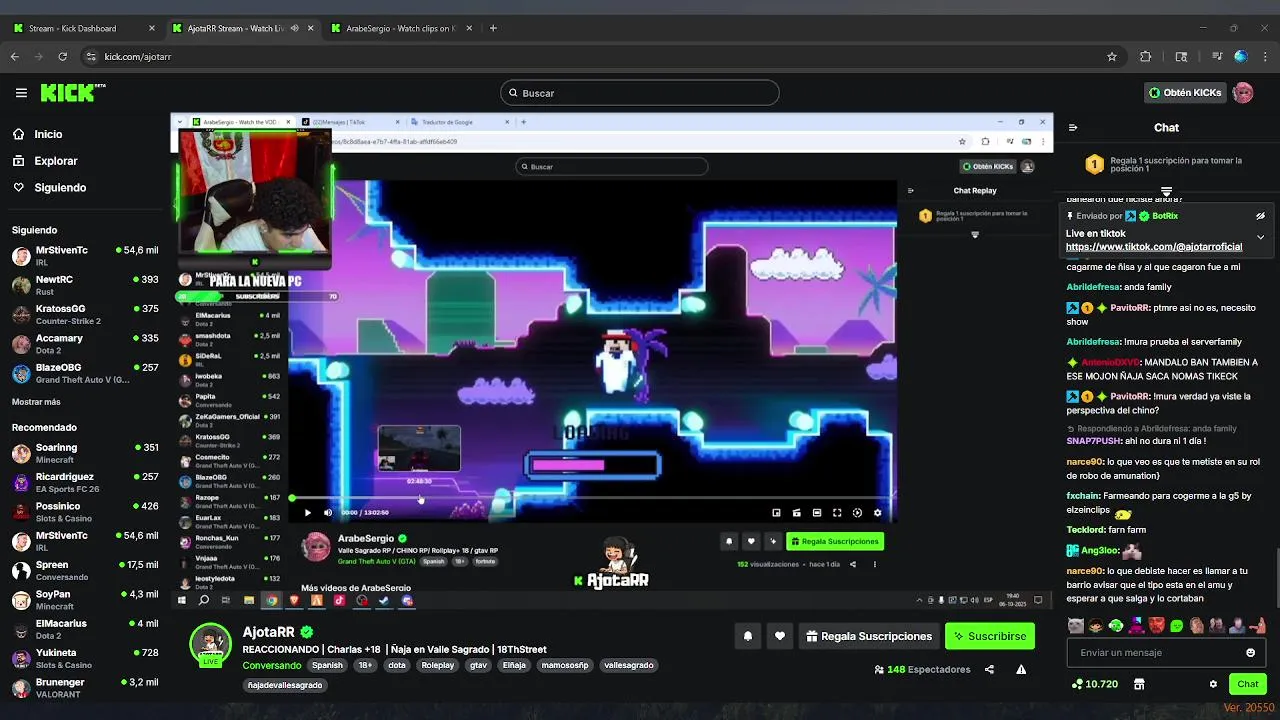Open the Kick shop icon below chat
The image size is (1280, 720).
(x=1139, y=684)
